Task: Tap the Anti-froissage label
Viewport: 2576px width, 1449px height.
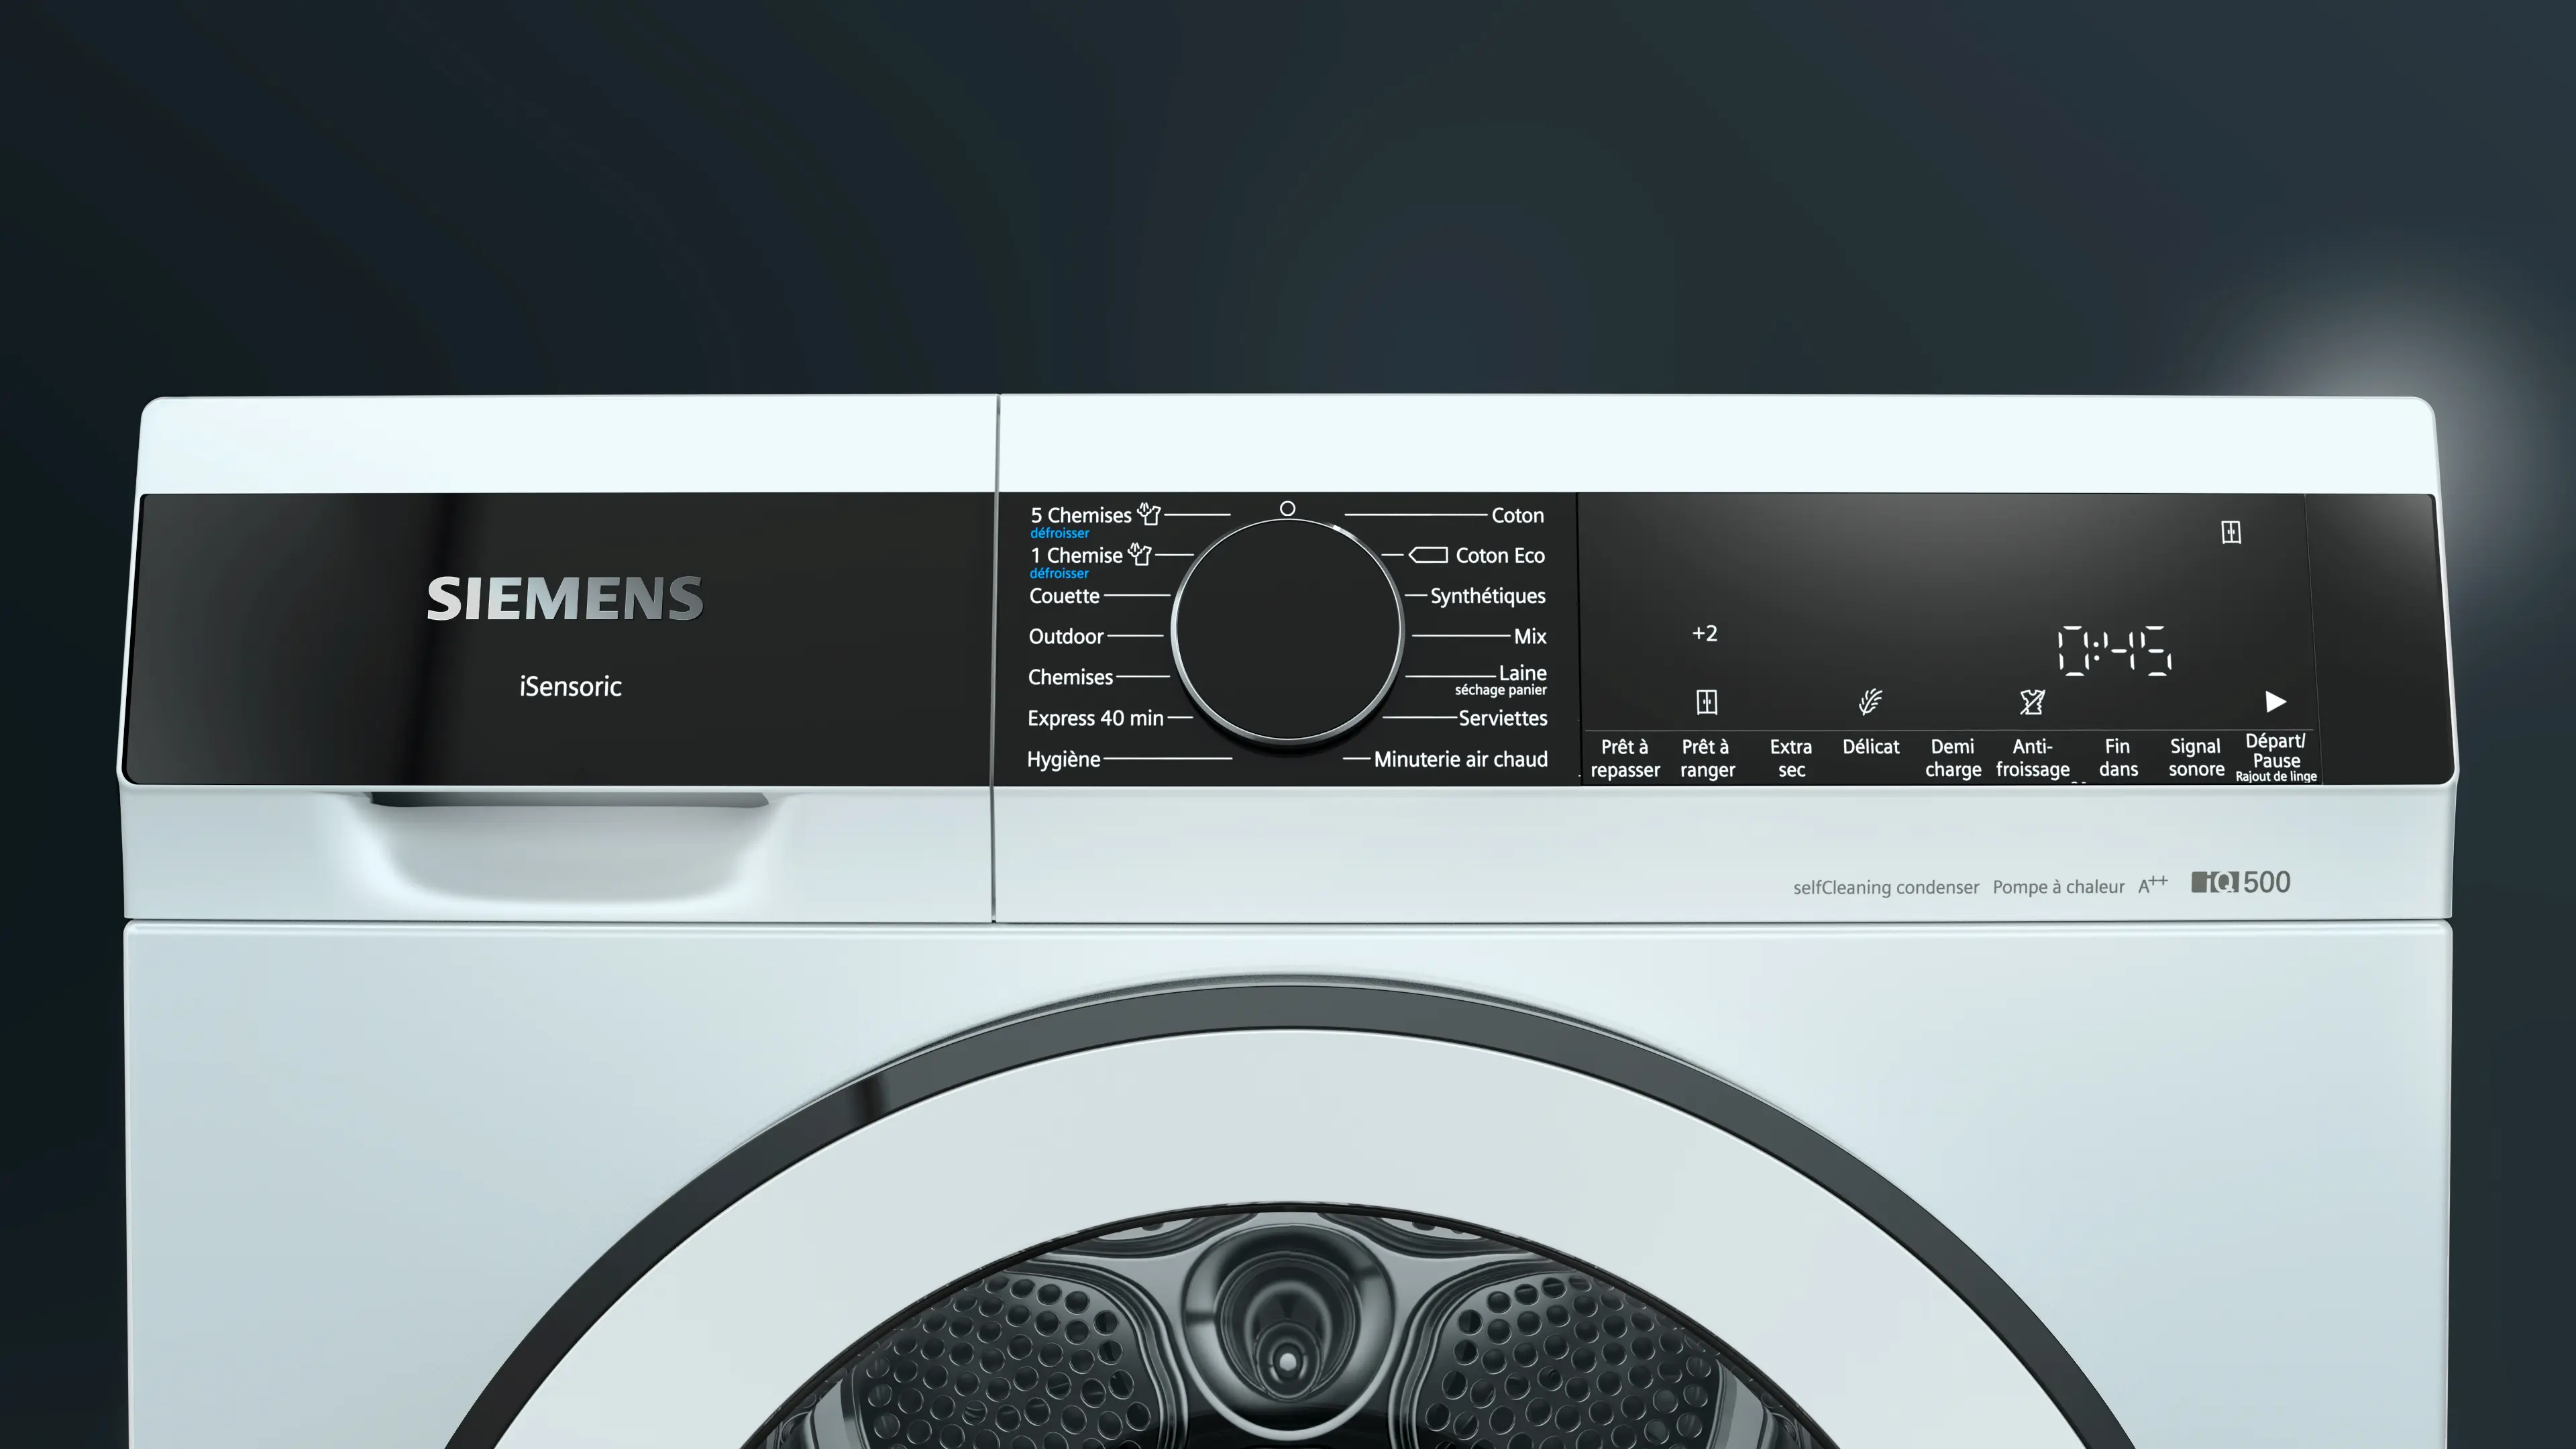Action: (2032, 758)
